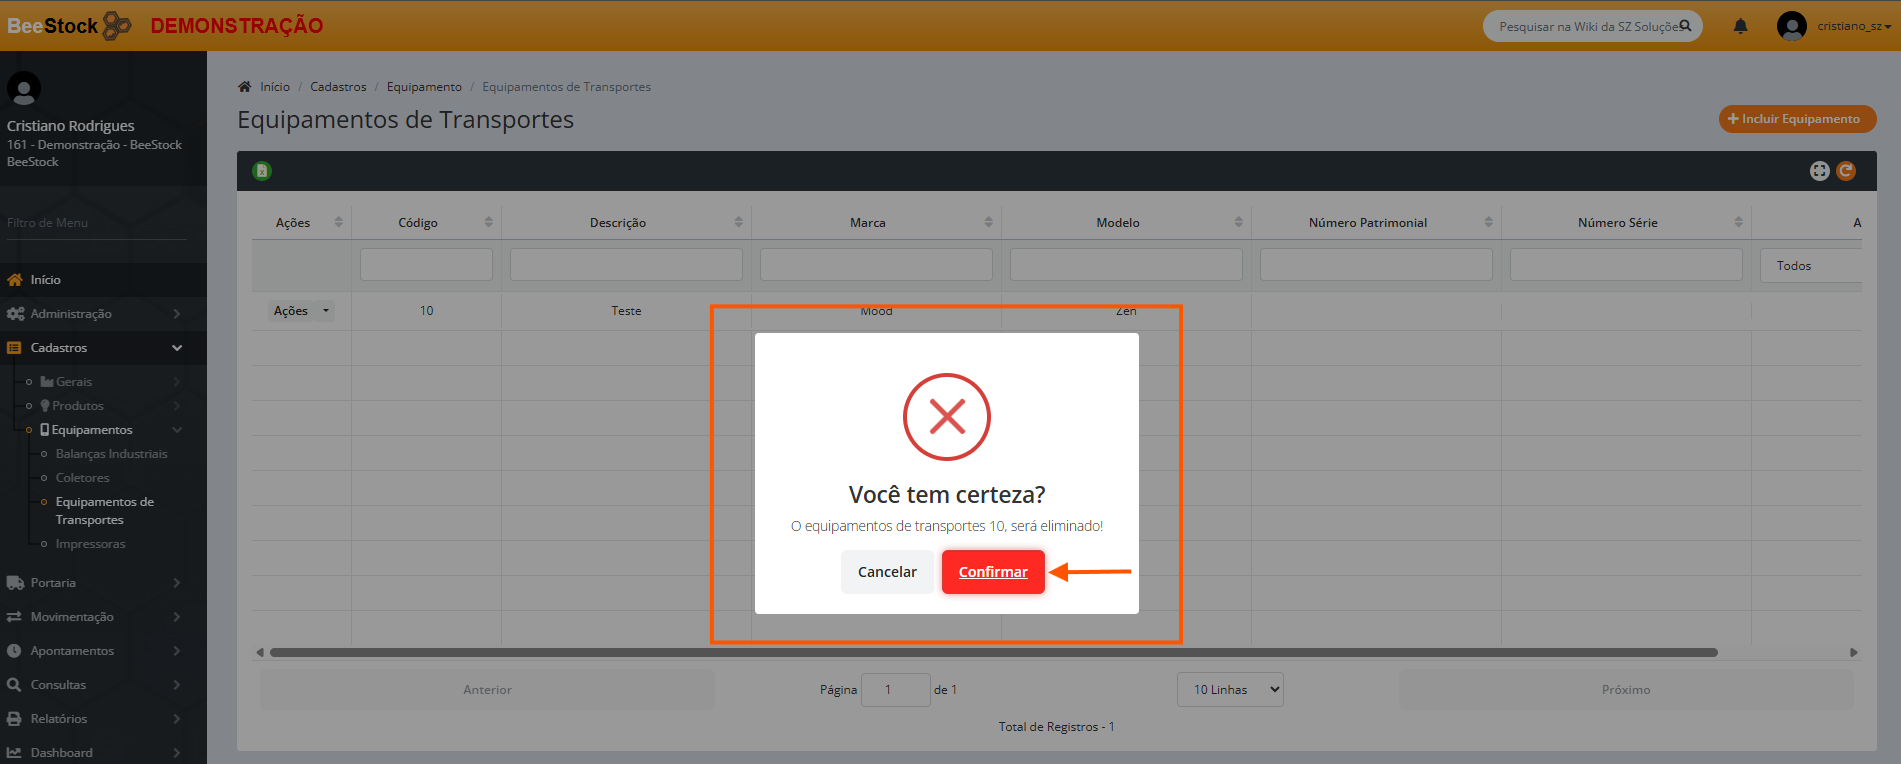
Task: Open the Todos filter dropdown
Action: (1810, 266)
